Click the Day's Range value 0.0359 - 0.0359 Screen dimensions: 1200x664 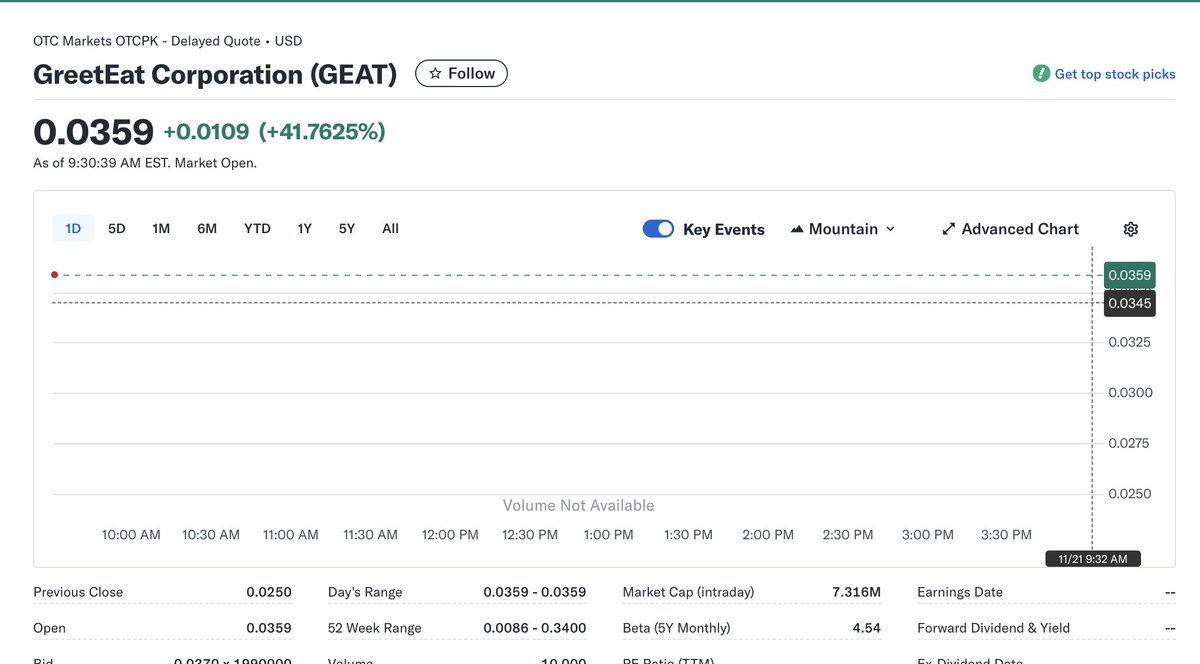535,592
